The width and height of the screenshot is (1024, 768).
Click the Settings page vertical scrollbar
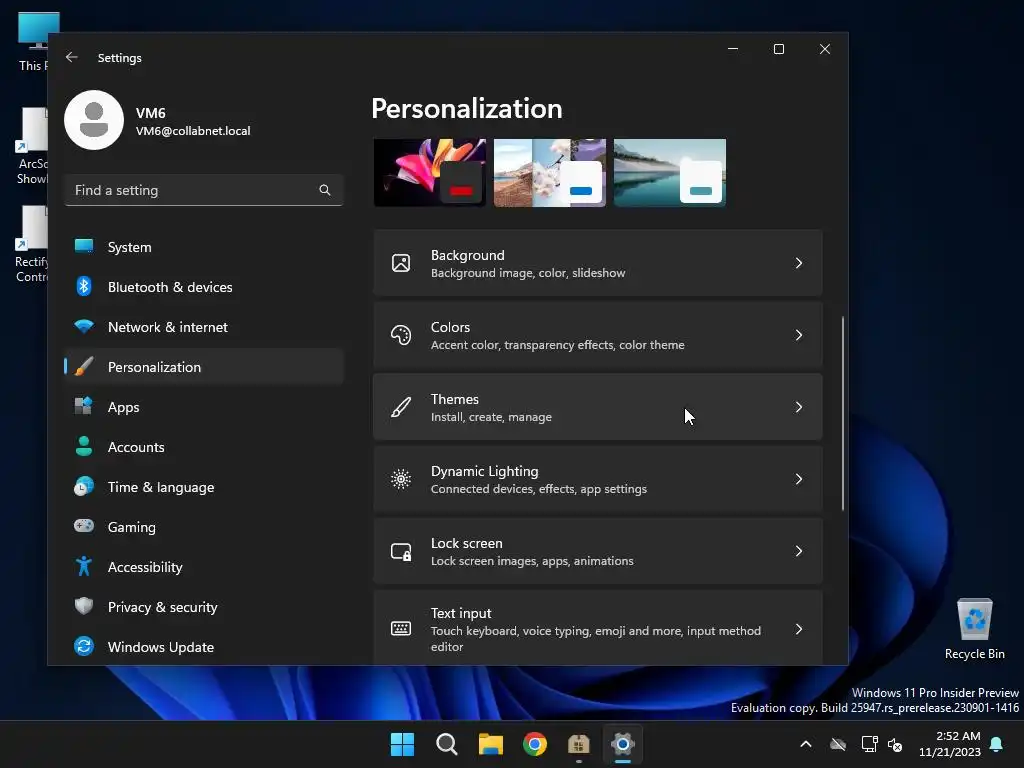click(842, 413)
